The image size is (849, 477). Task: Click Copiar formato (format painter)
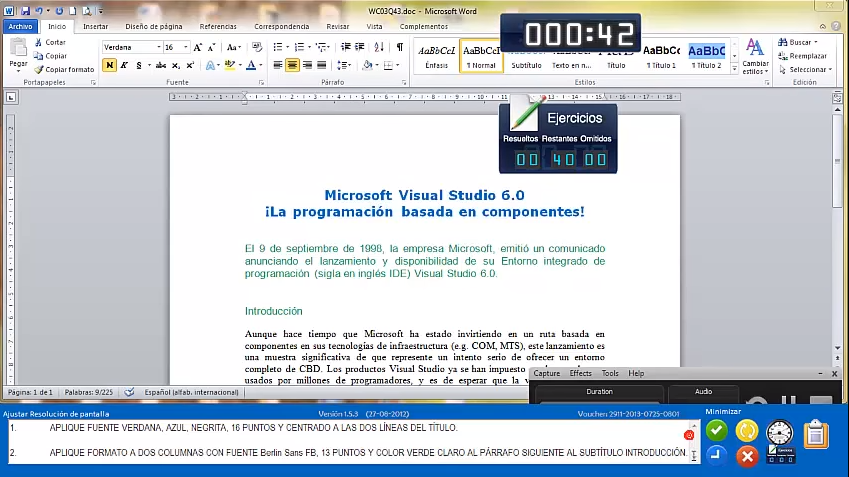[64, 69]
